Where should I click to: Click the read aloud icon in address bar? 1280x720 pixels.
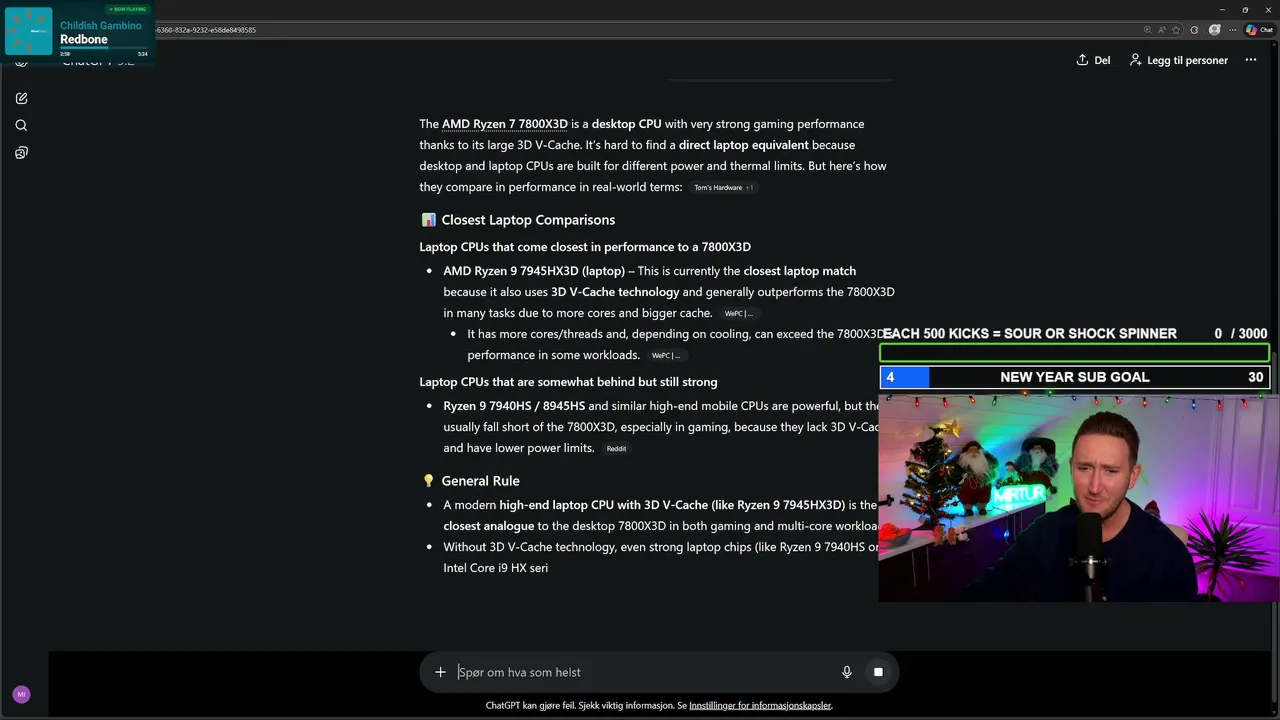pos(1162,30)
